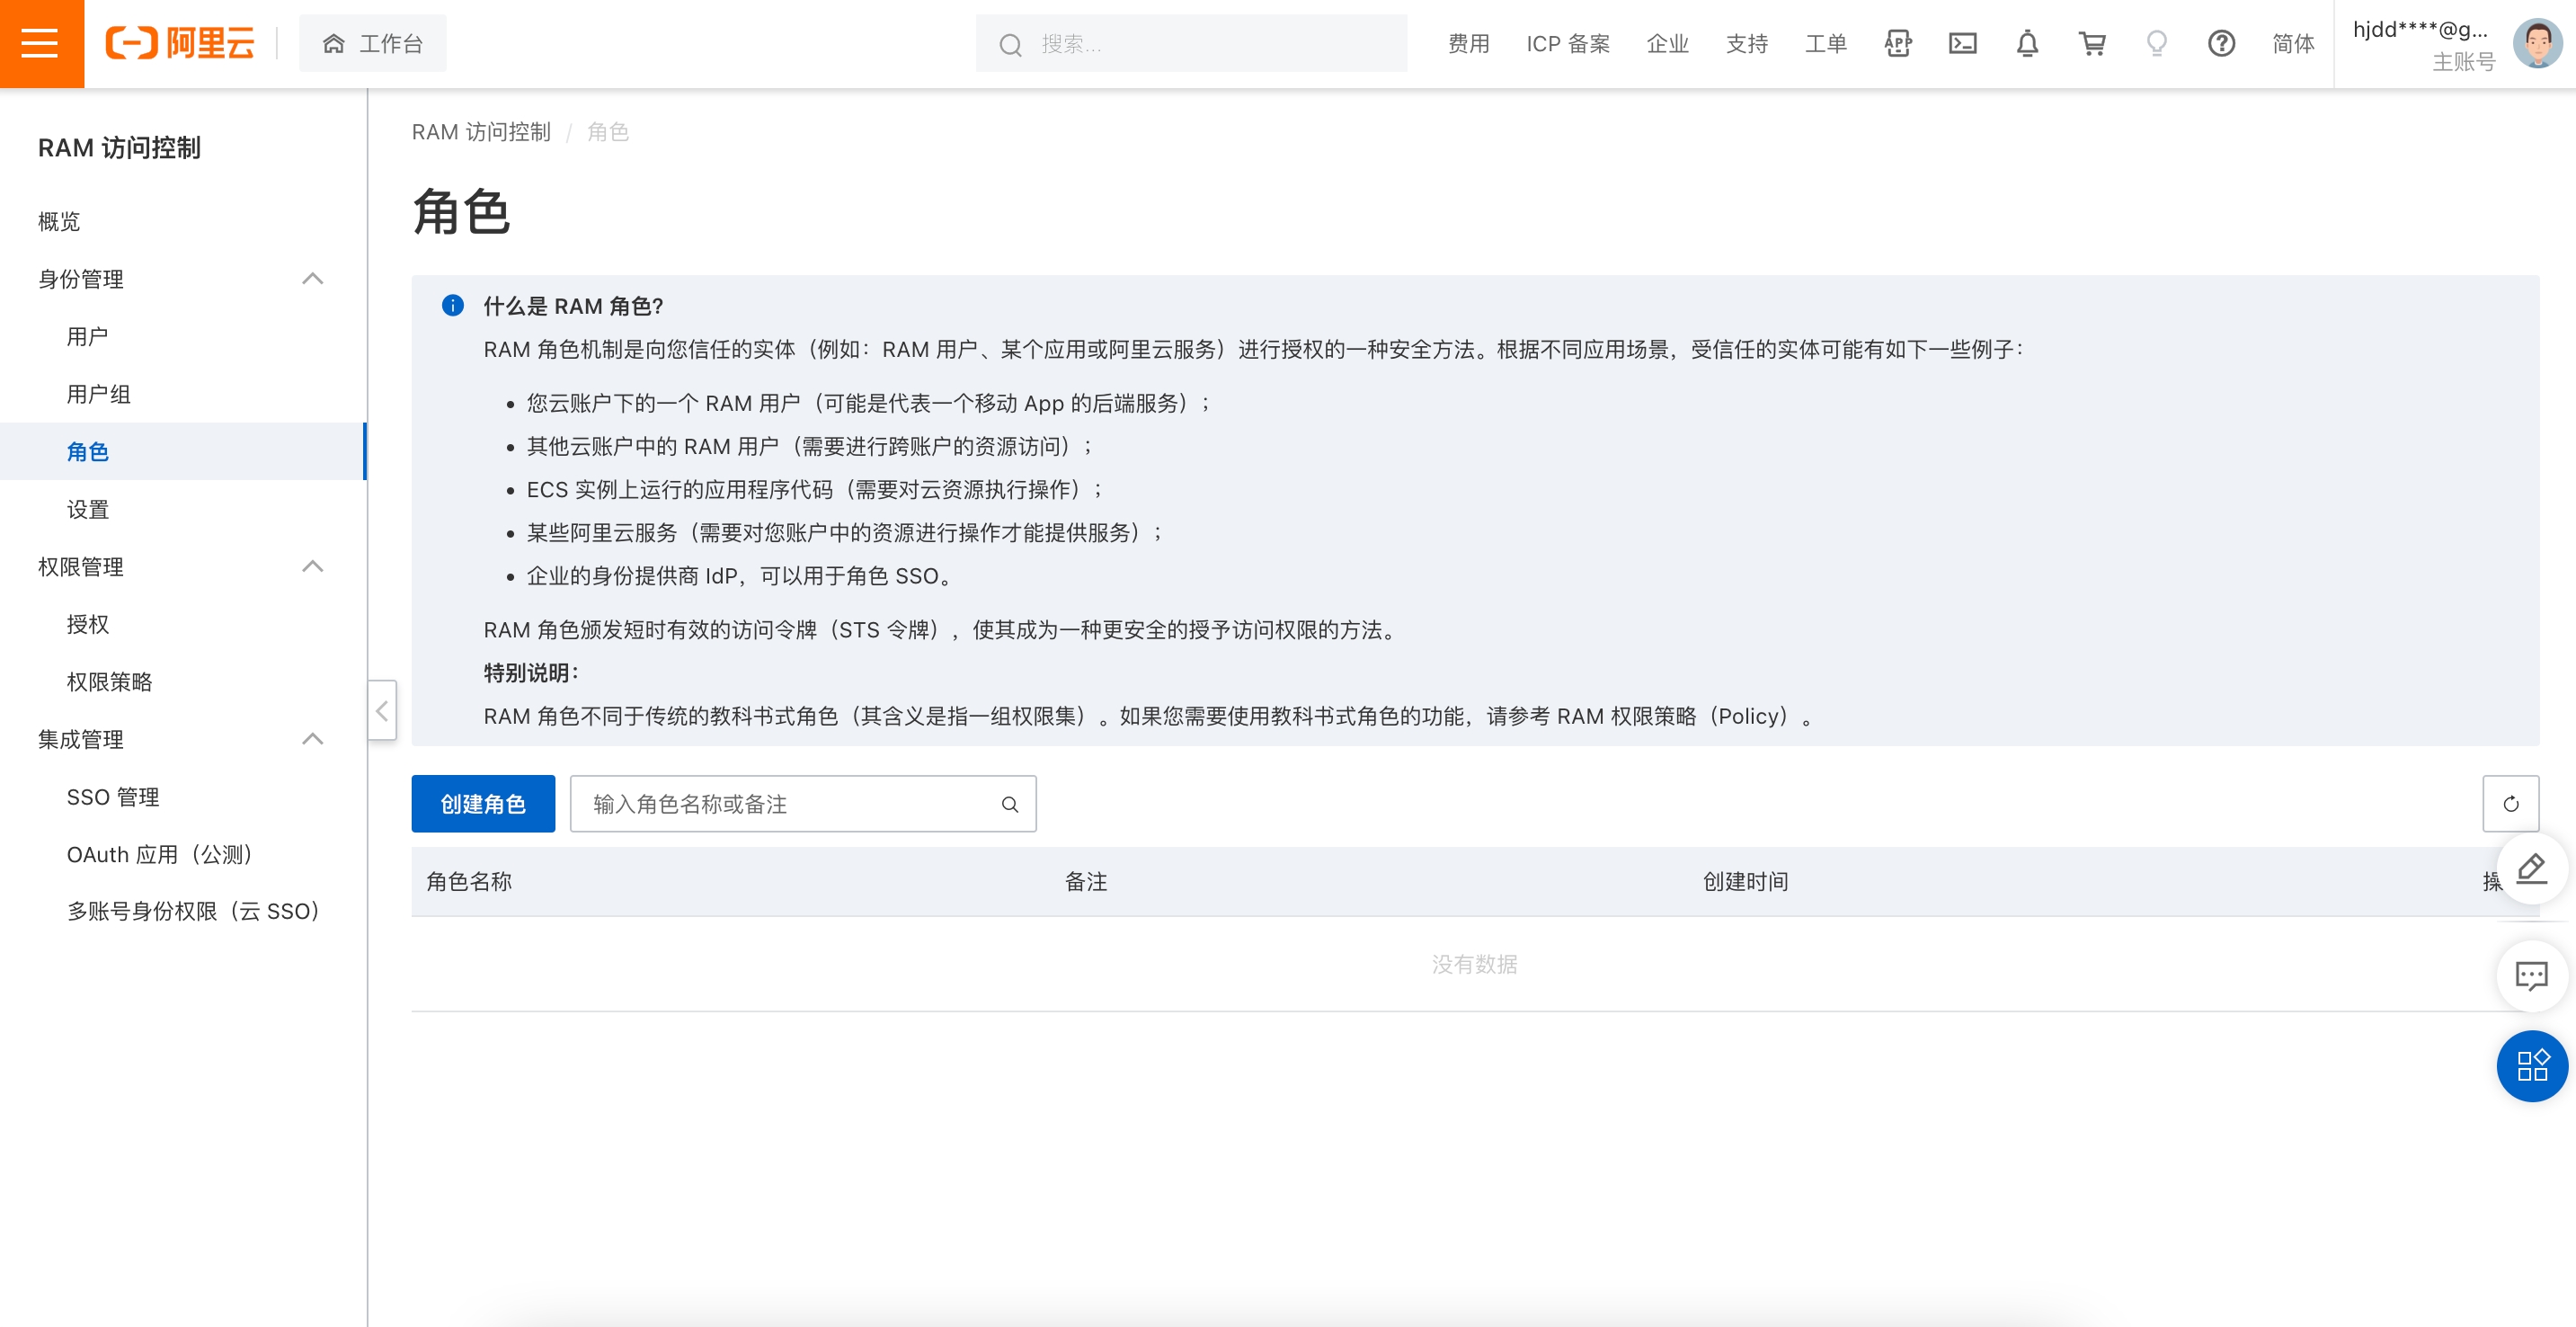Open 设置 in the sidebar
Viewport: 2576px width, 1327px height.
pos(87,509)
